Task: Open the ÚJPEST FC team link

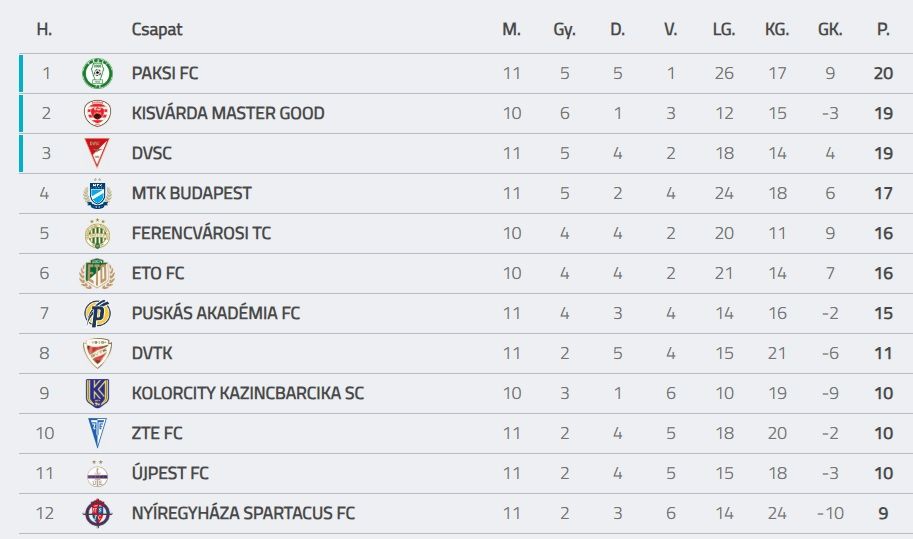Action: [170, 473]
